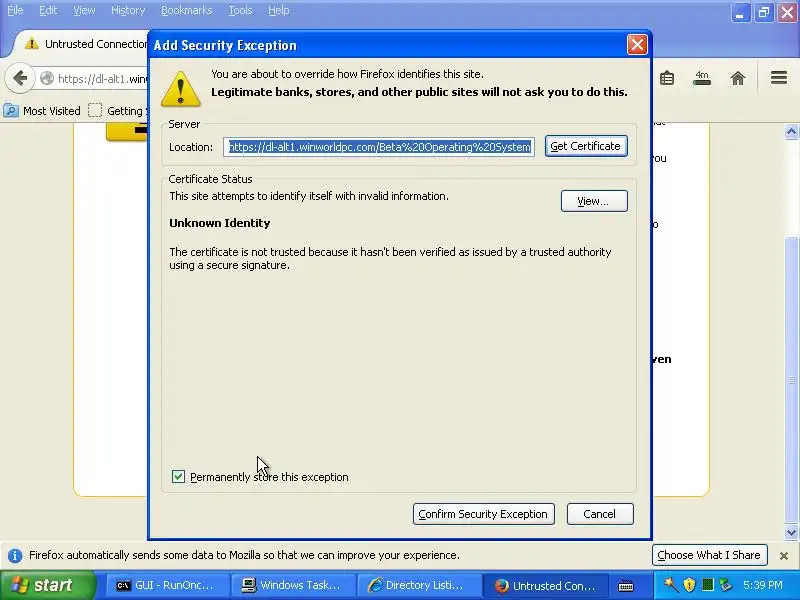Click Confirm Security Exception button
The height and width of the screenshot is (600, 800).
click(483, 514)
